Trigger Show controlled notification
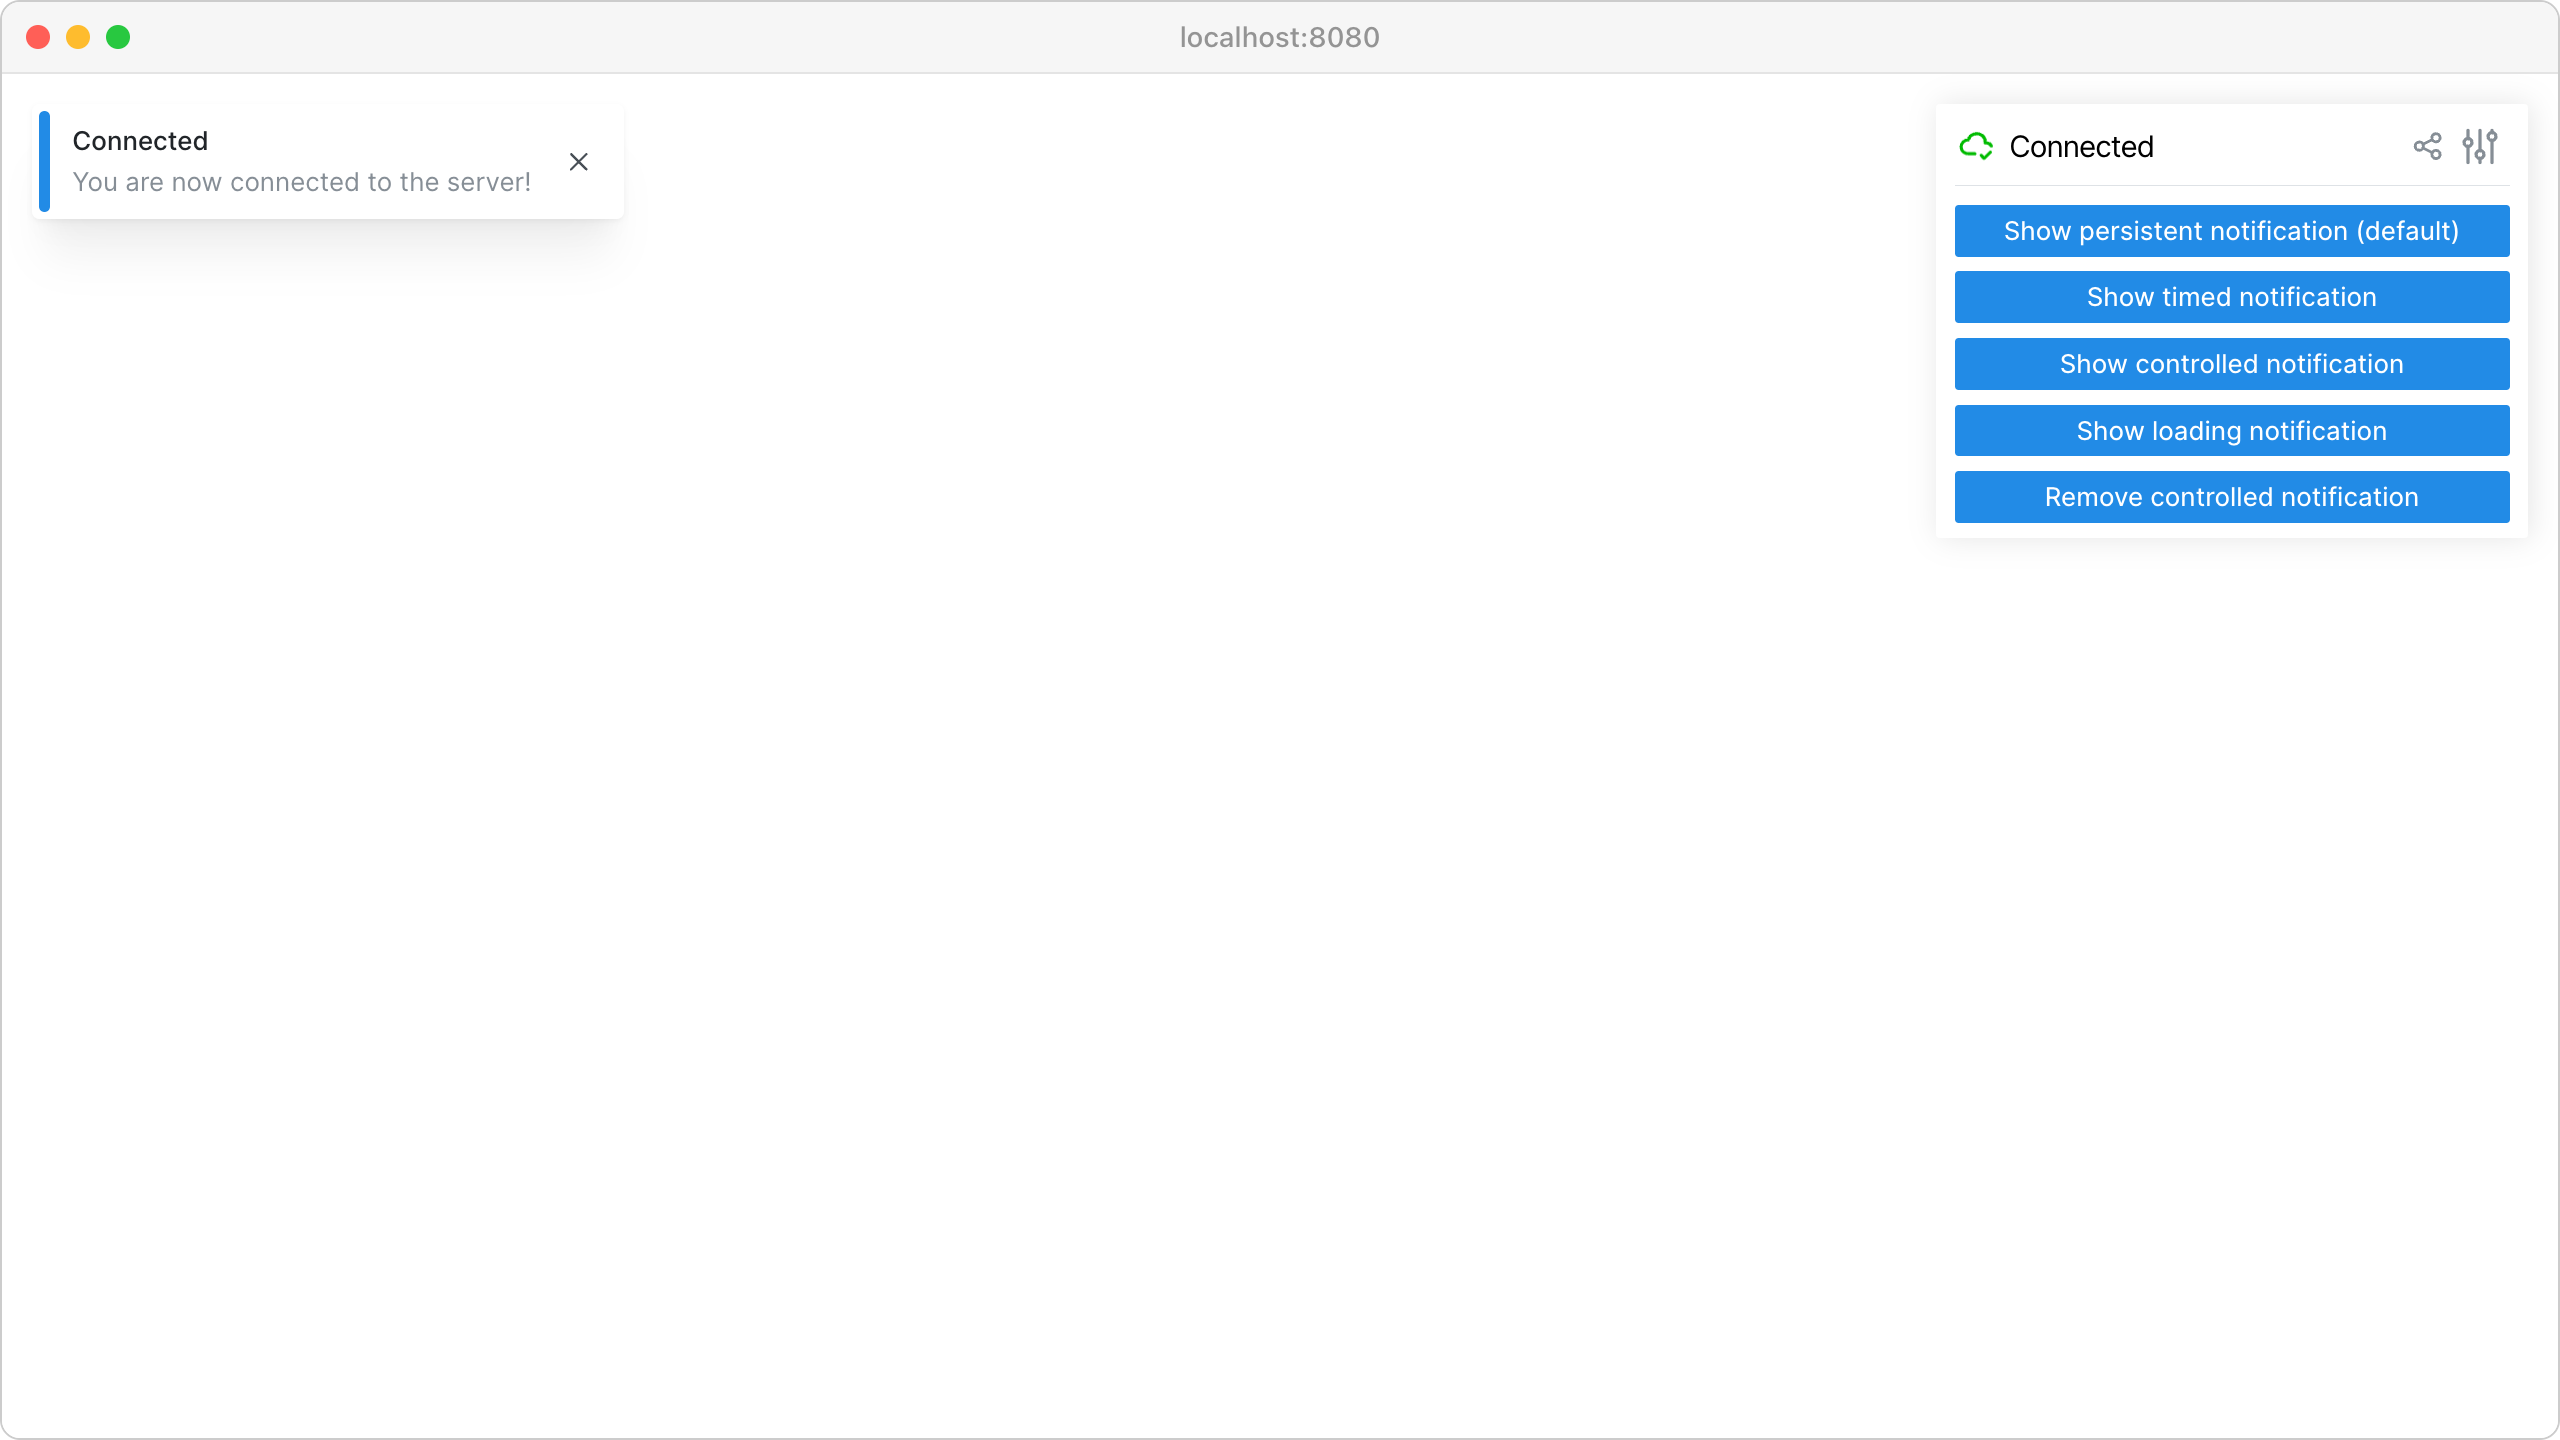The height and width of the screenshot is (1440, 2560). click(2232, 364)
